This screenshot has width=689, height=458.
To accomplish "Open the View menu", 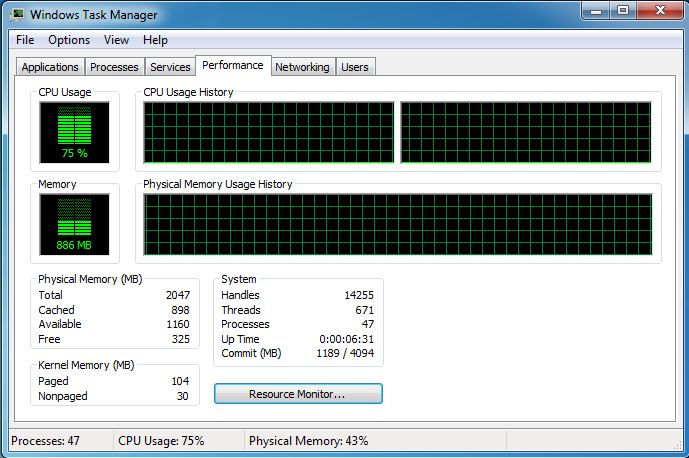I will 117,40.
